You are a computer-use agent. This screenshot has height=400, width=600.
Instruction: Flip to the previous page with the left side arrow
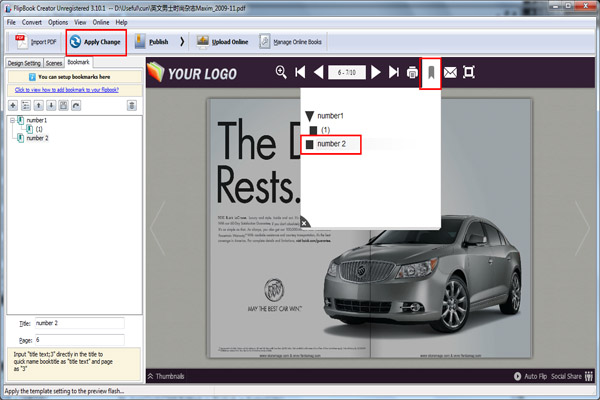click(157, 229)
